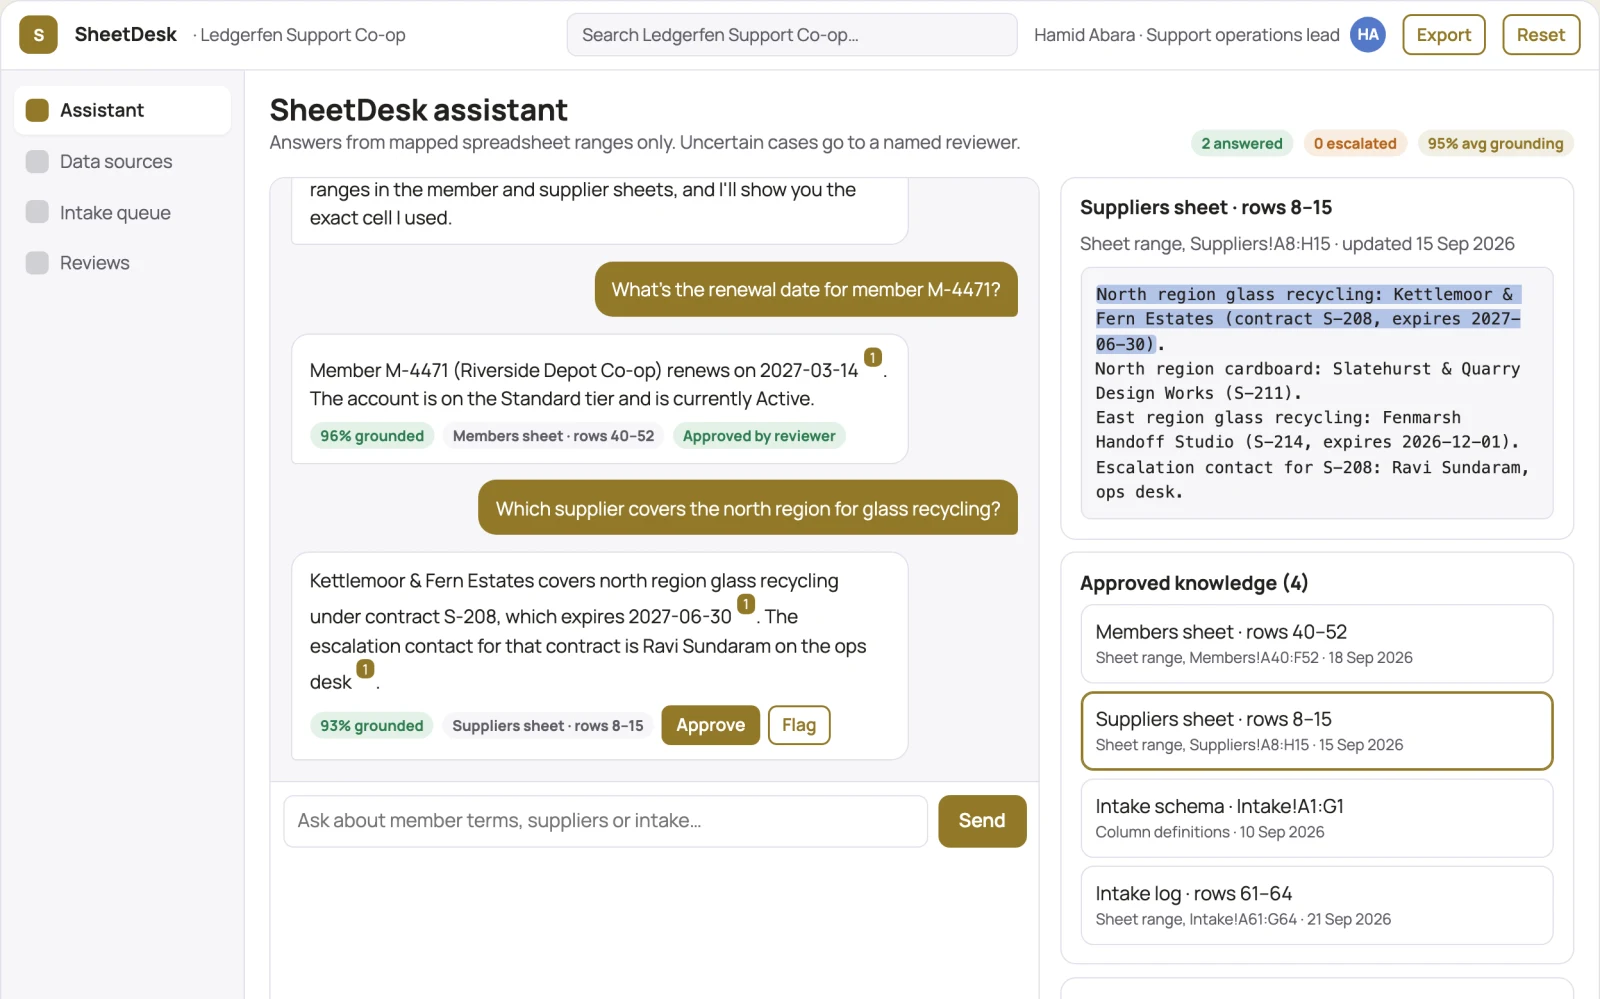This screenshot has height=999, width=1600.
Task: Open citation 1 after renewal date 2027-03-14
Action: tap(873, 357)
